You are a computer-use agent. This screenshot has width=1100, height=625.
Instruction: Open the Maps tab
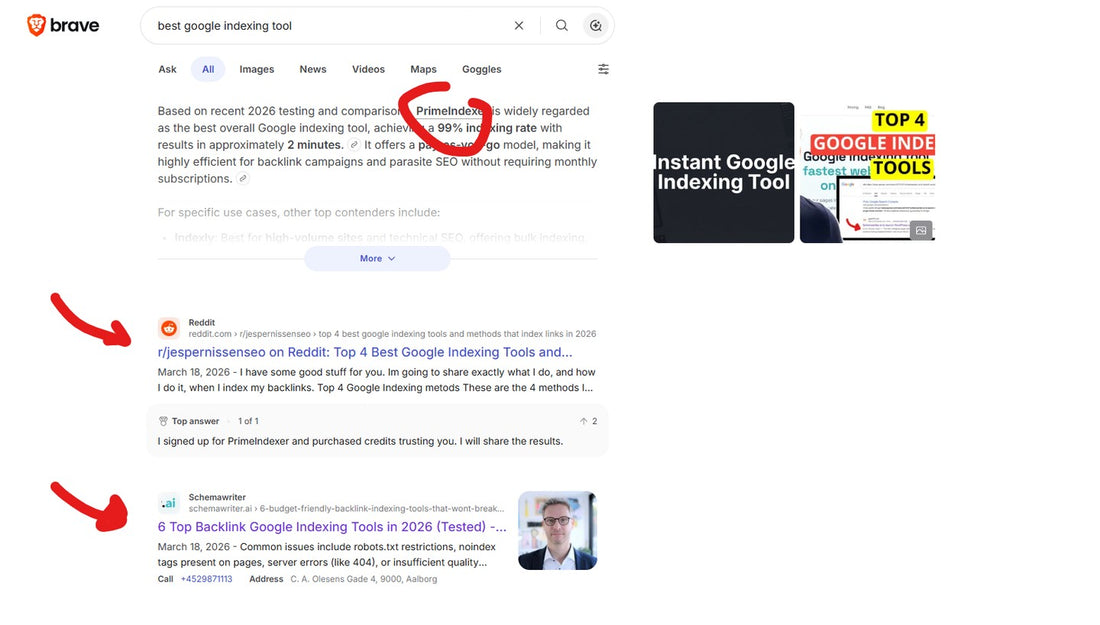pyautogui.click(x=423, y=69)
